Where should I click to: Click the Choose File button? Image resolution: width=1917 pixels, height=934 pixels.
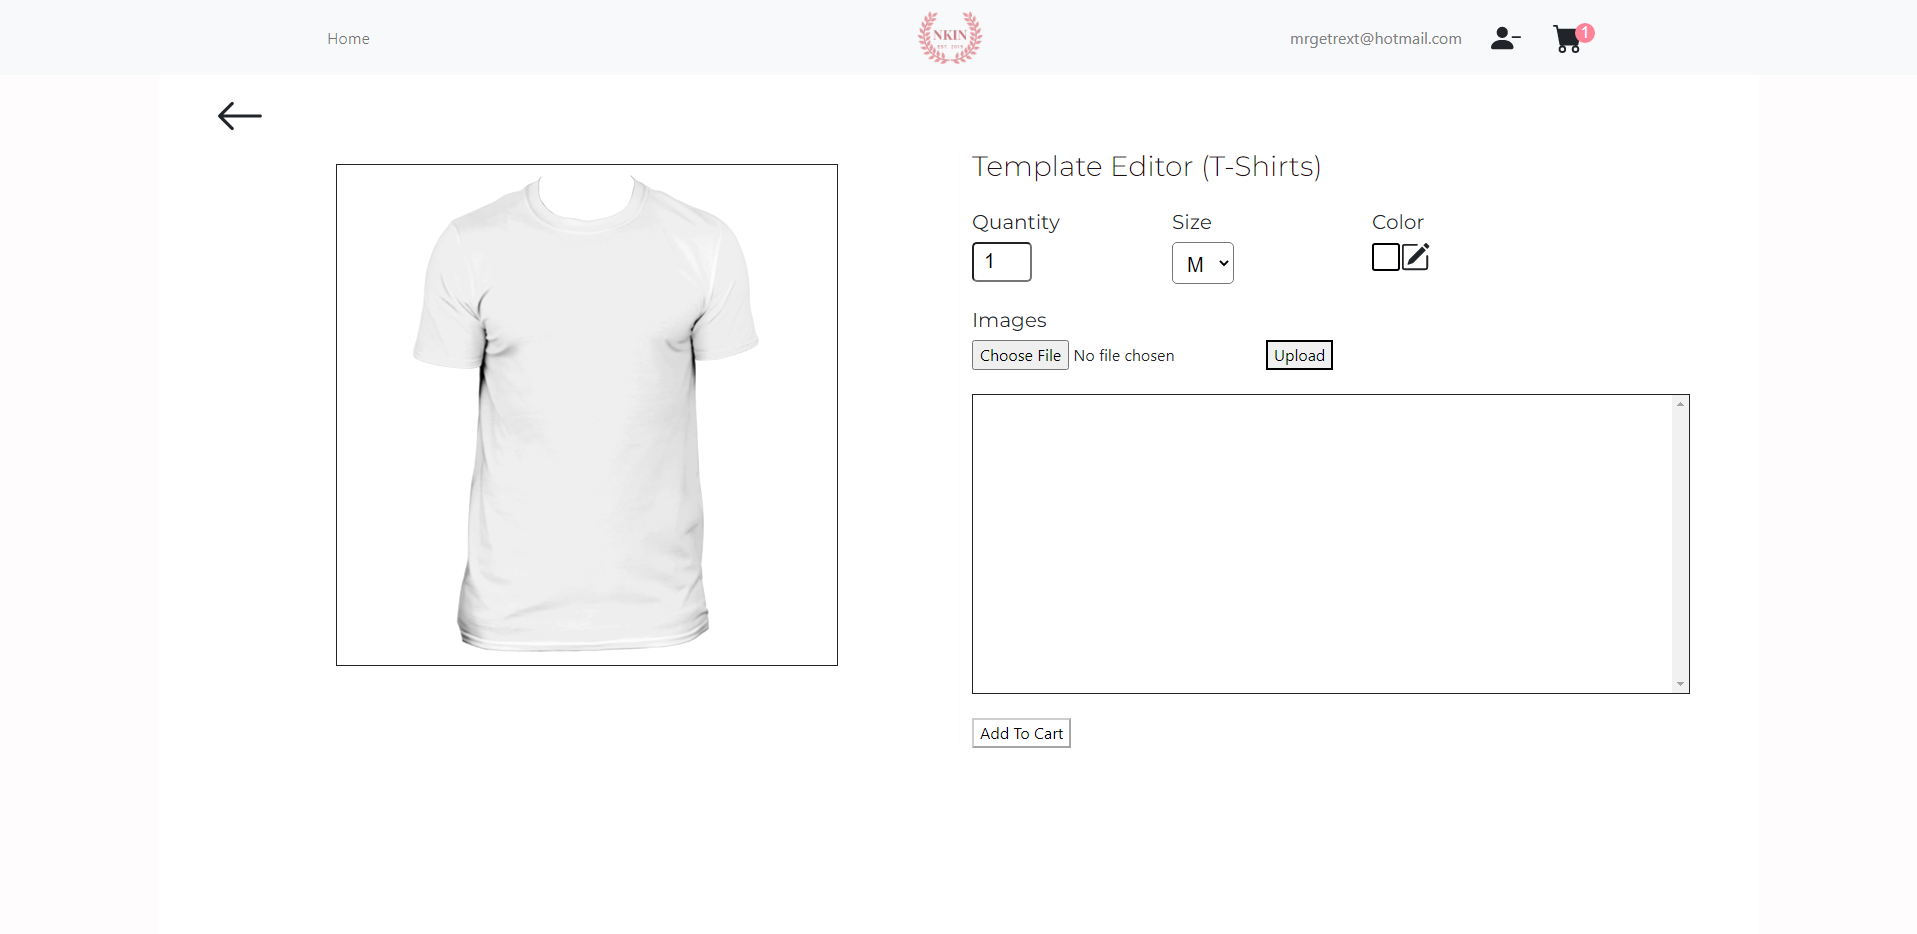1020,355
